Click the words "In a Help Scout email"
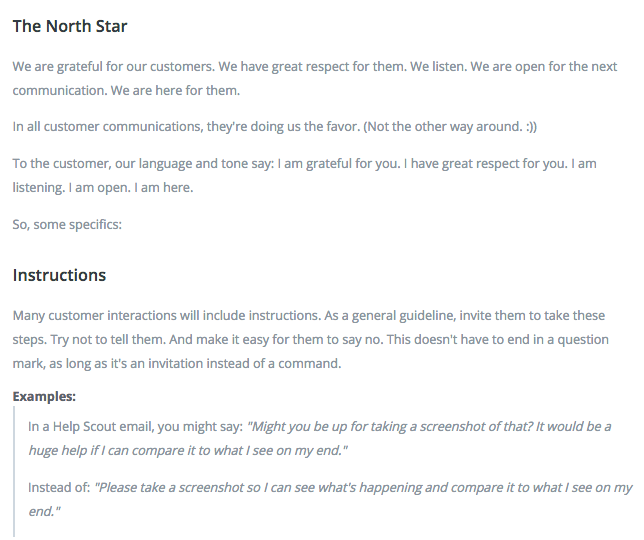 pos(91,427)
